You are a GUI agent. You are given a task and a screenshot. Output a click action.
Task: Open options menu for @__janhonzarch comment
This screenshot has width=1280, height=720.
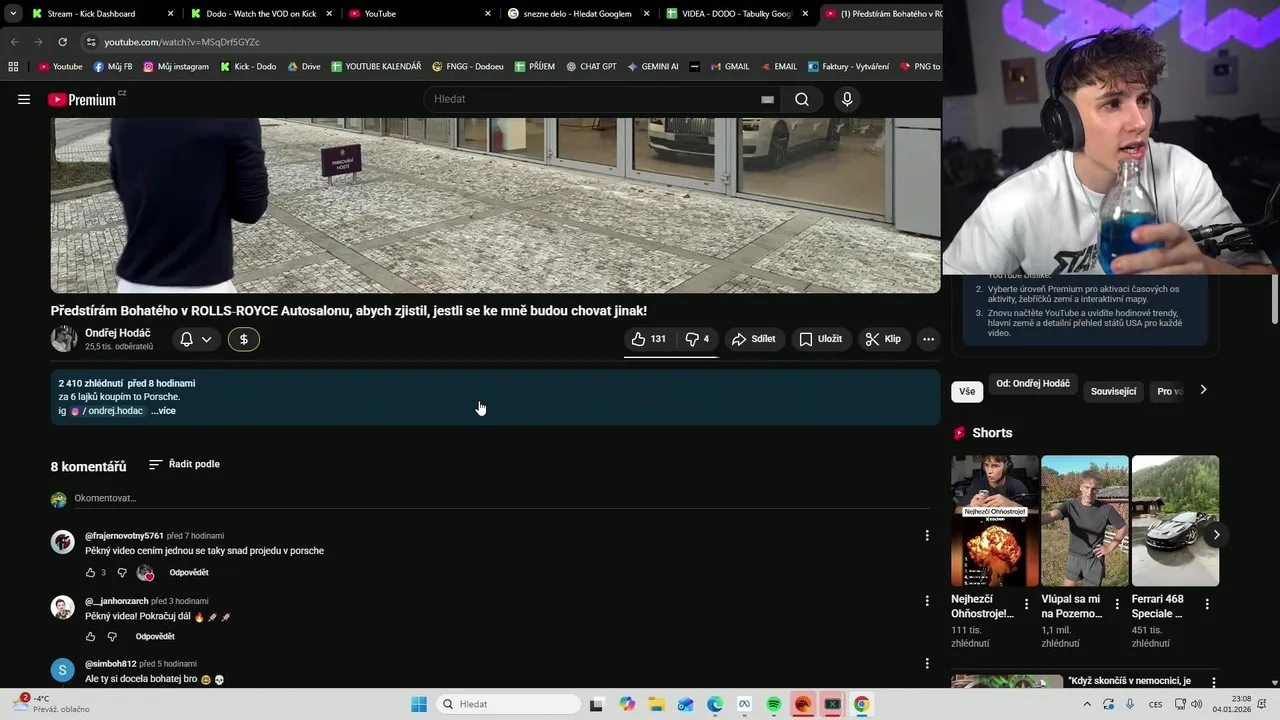(927, 601)
